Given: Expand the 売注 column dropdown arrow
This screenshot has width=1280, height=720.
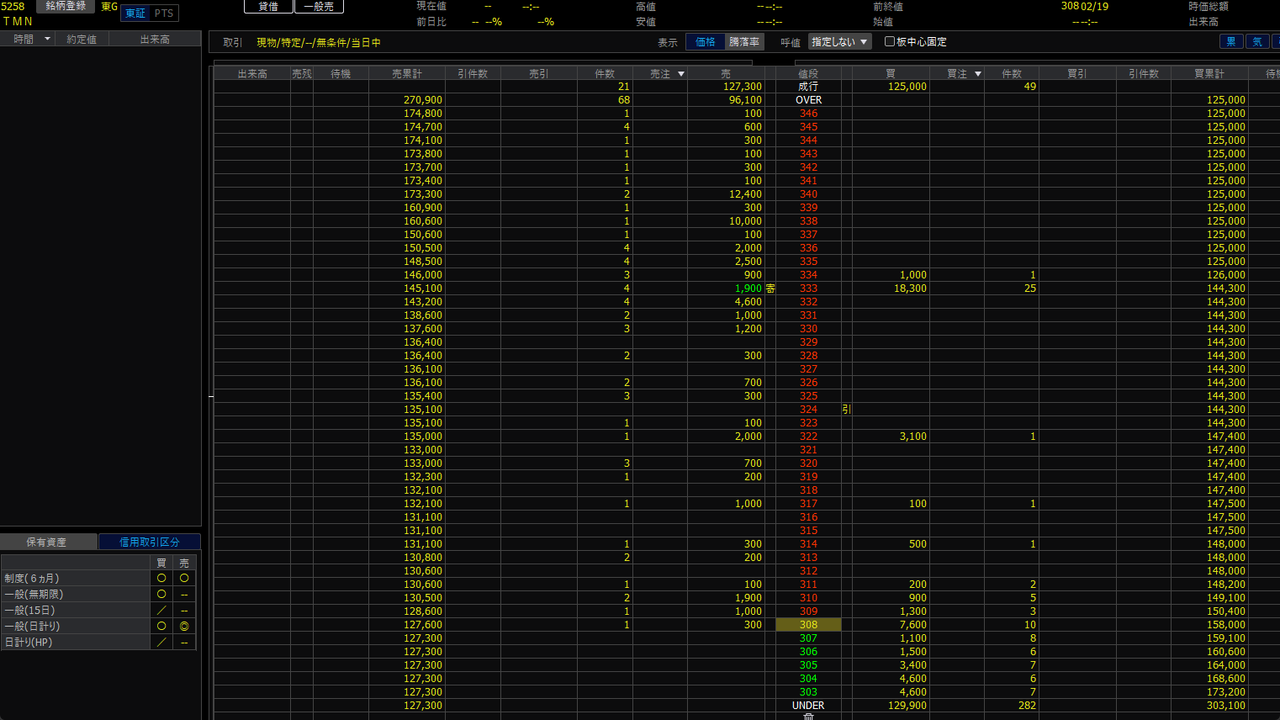Looking at the screenshot, I should pyautogui.click(x=681, y=74).
